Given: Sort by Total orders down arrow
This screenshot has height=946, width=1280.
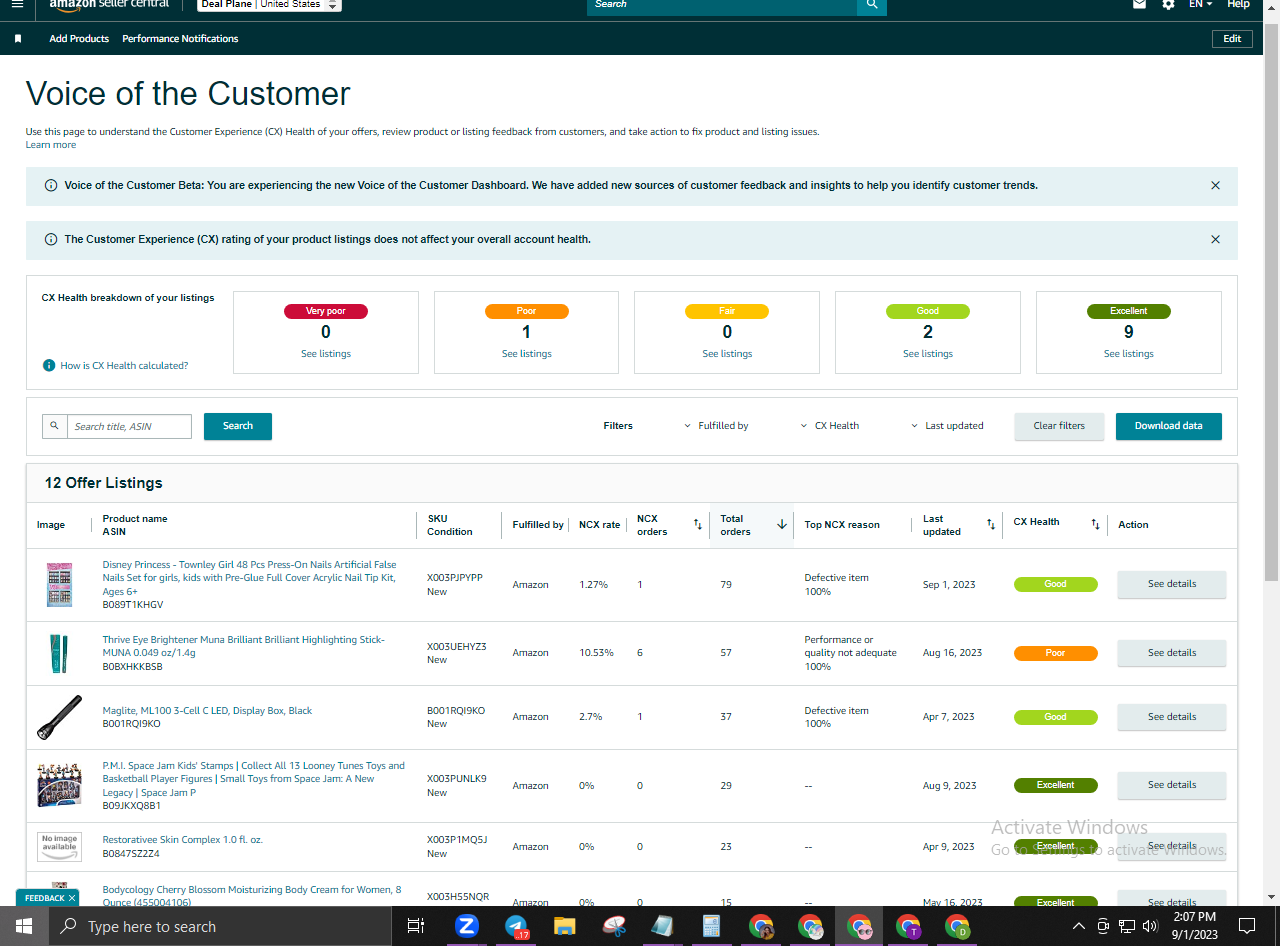Looking at the screenshot, I should coord(782,525).
